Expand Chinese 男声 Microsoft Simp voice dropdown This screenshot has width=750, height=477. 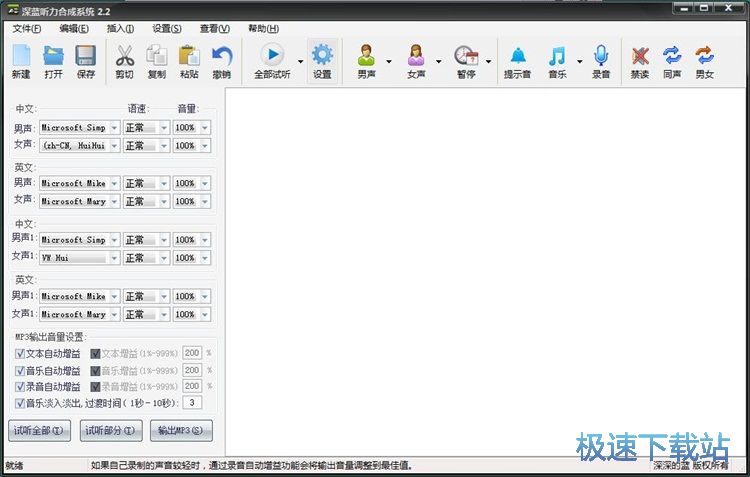(114, 128)
